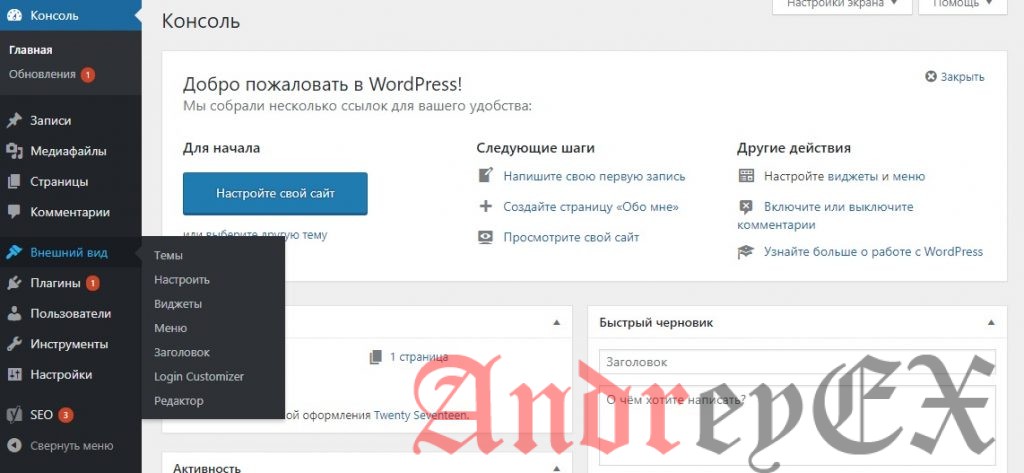This screenshot has width=1024, height=473.
Task: Follow the Создайте страницу «Обо мне» link
Action: tap(591, 207)
